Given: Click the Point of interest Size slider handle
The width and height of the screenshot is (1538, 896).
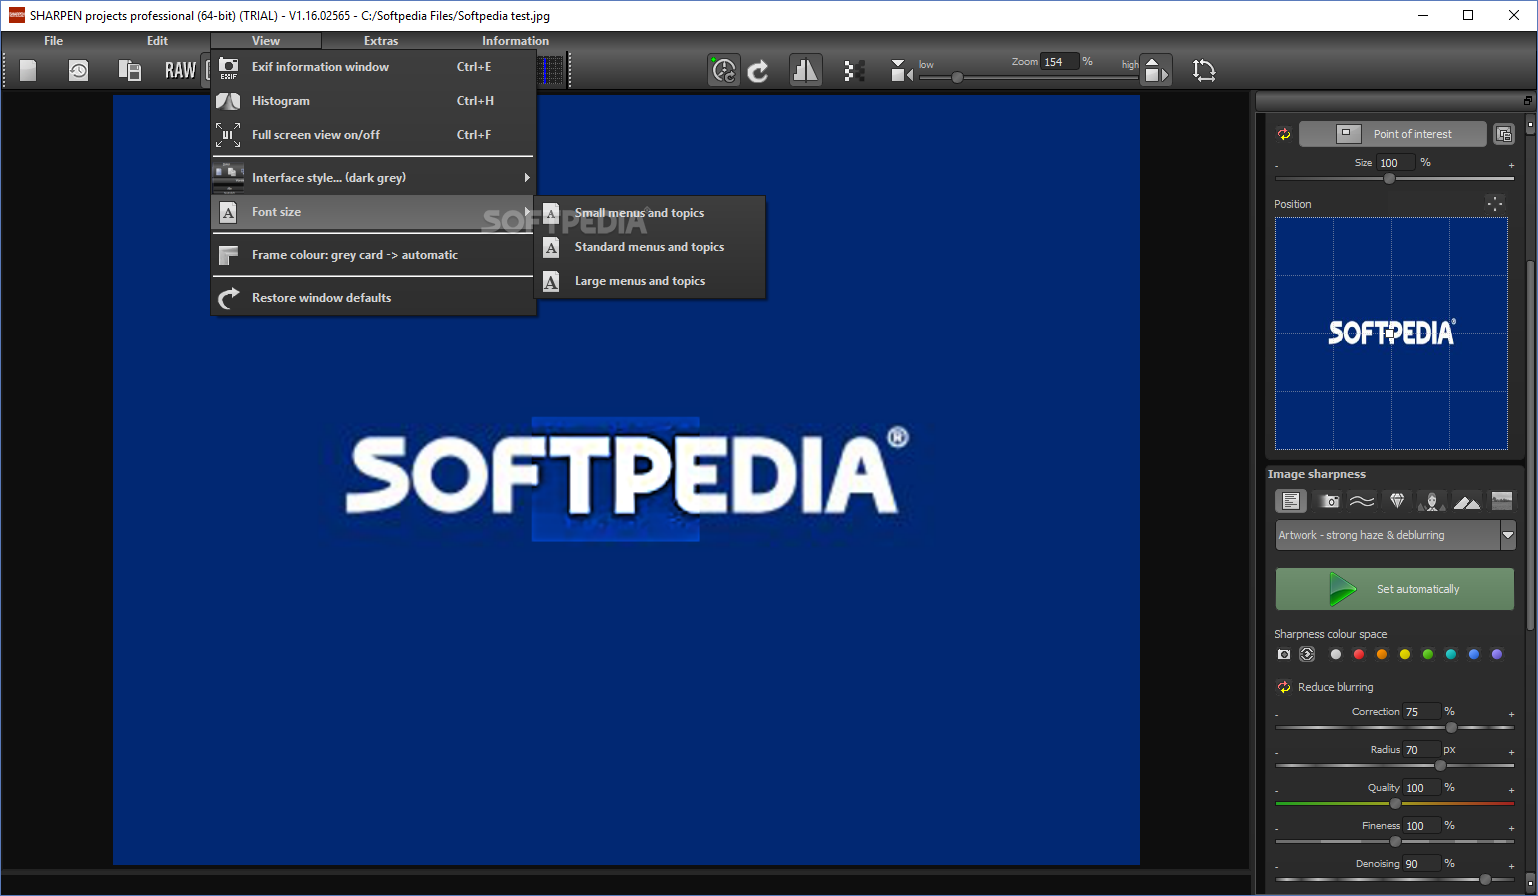Looking at the screenshot, I should pyautogui.click(x=1389, y=178).
